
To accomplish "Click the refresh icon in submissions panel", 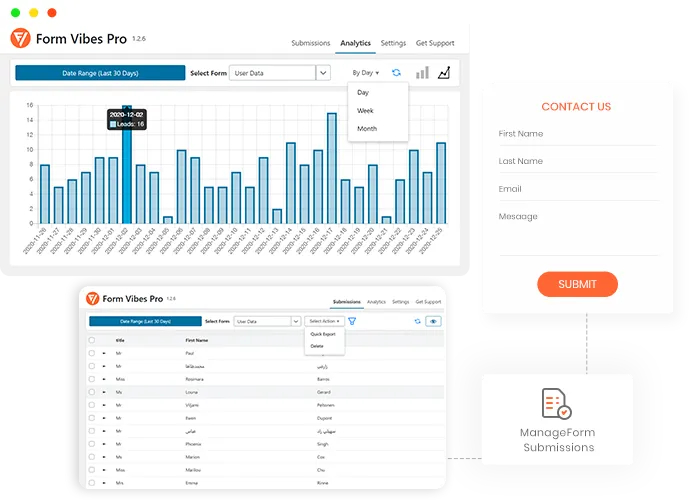I will coord(417,321).
